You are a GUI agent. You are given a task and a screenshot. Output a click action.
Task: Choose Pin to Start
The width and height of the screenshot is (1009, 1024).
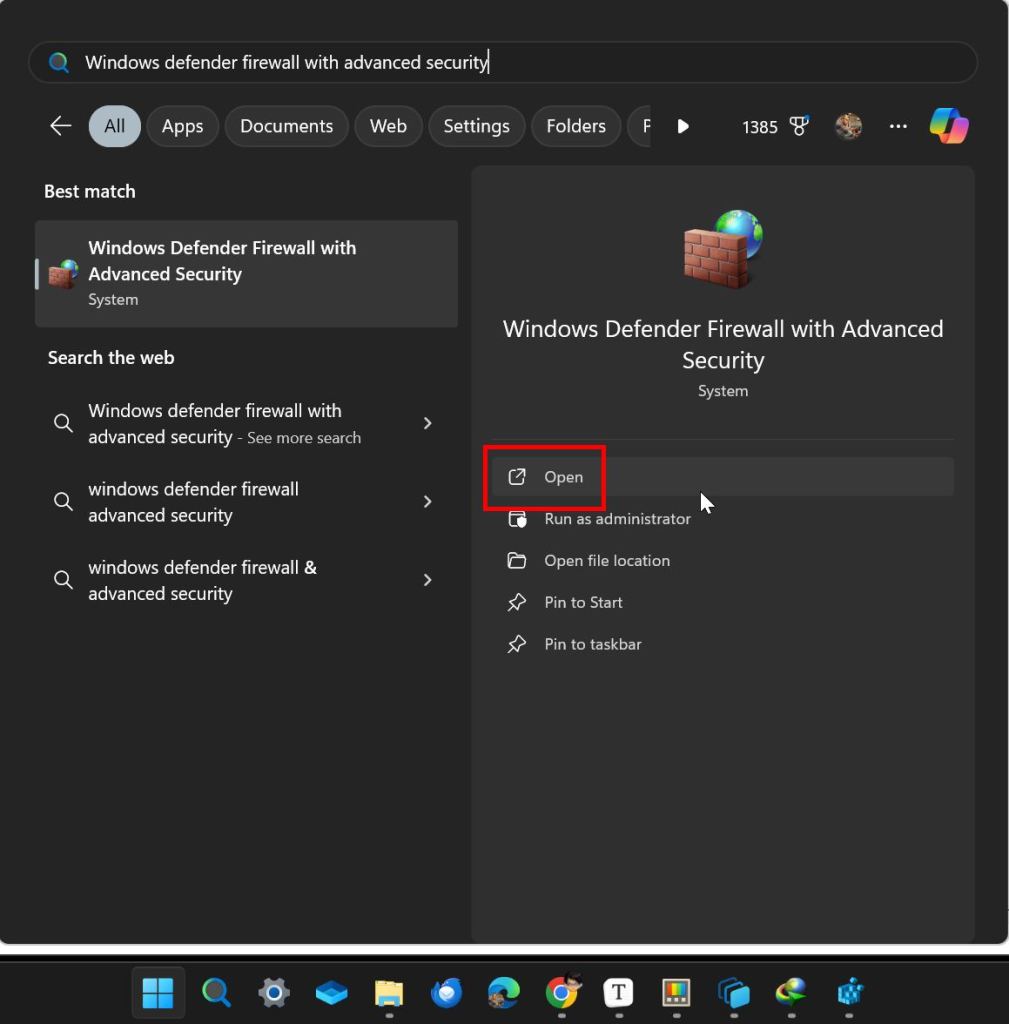point(723,602)
